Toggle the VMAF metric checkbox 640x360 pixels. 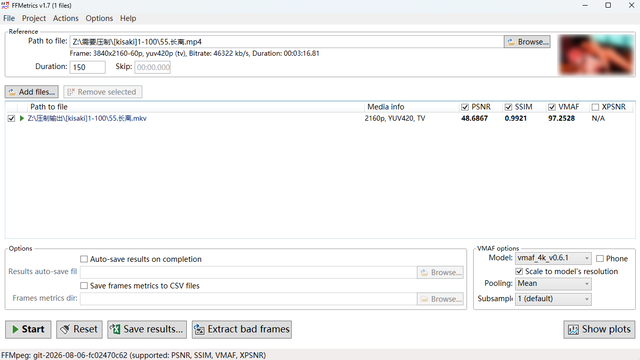coord(552,107)
